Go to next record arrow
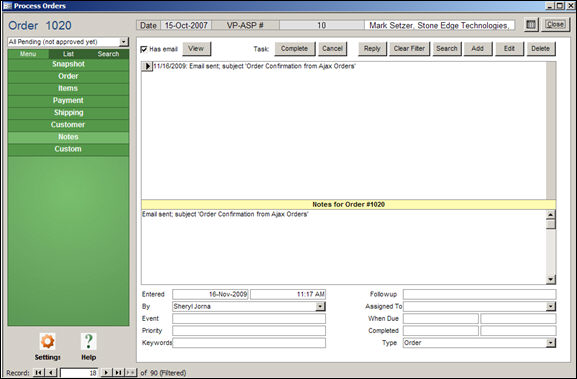577x379 pixels. tap(106, 373)
